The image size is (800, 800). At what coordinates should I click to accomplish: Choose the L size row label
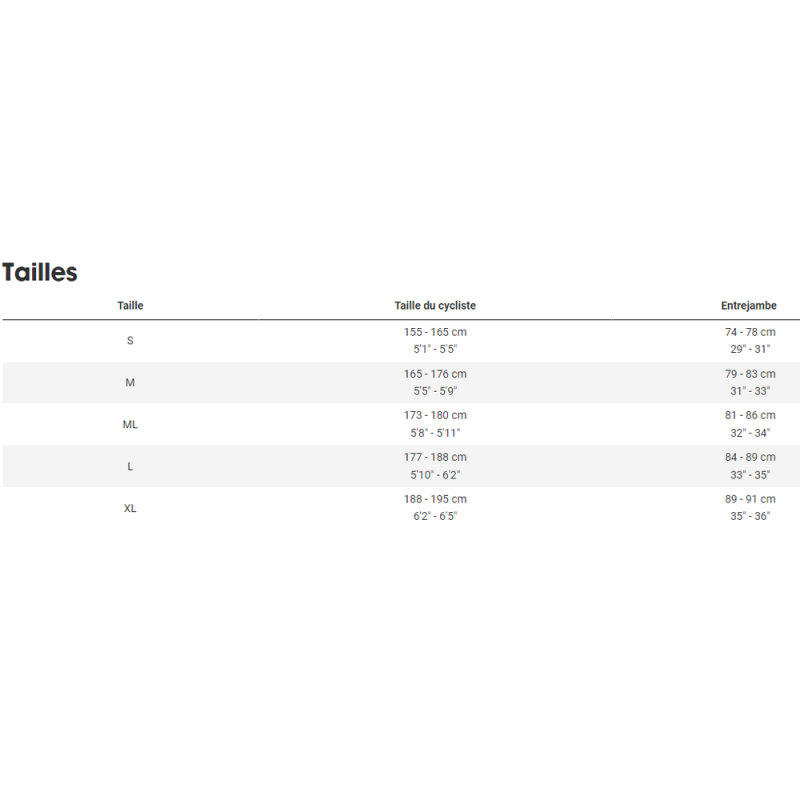pyautogui.click(x=130, y=467)
